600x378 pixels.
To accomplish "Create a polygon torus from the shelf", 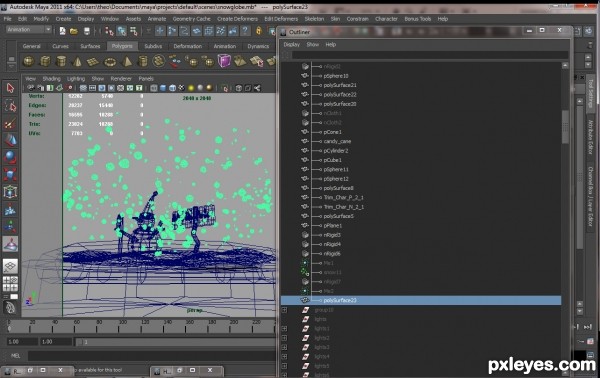I will 110,62.
